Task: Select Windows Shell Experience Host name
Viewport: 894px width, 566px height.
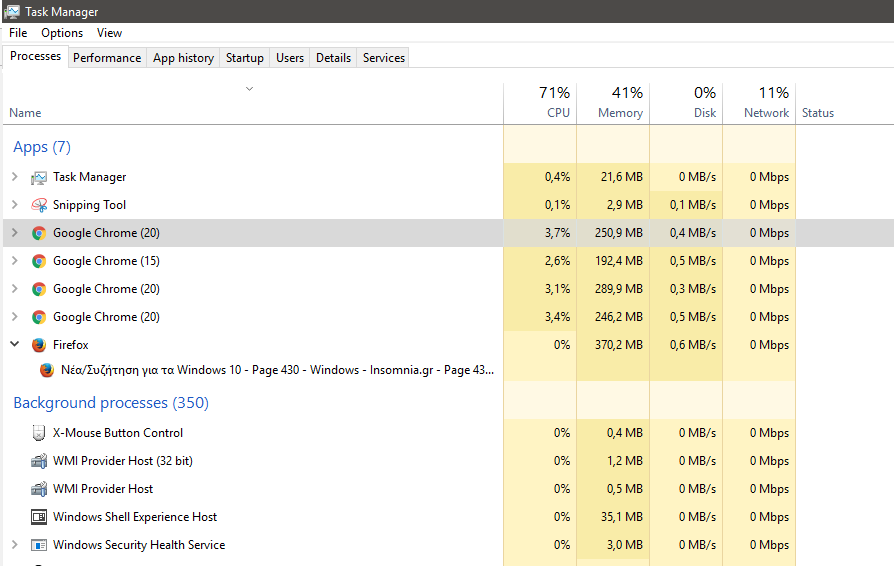Action: coord(135,517)
